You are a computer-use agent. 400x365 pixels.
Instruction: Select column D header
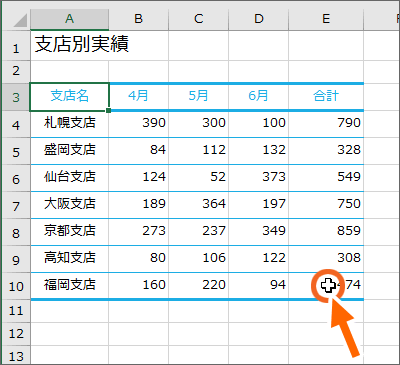[259, 19]
